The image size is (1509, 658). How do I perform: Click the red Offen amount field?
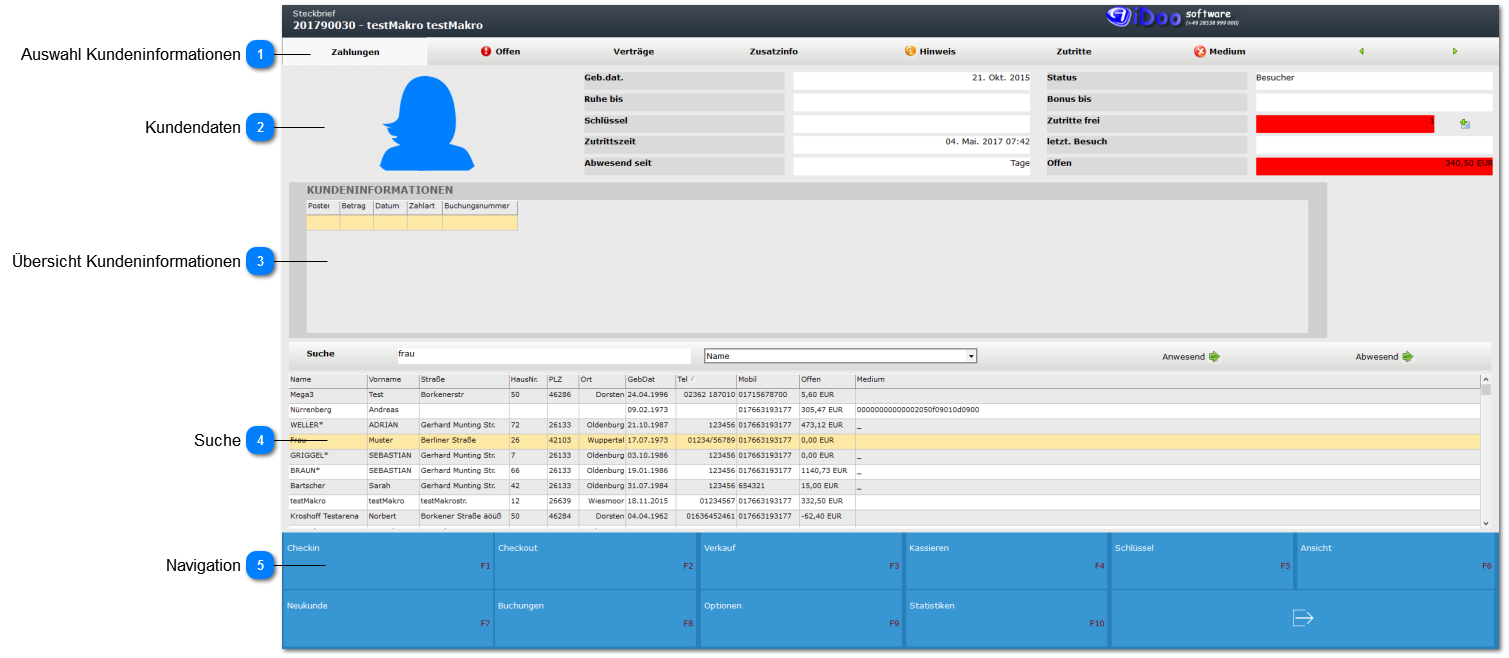1374,166
